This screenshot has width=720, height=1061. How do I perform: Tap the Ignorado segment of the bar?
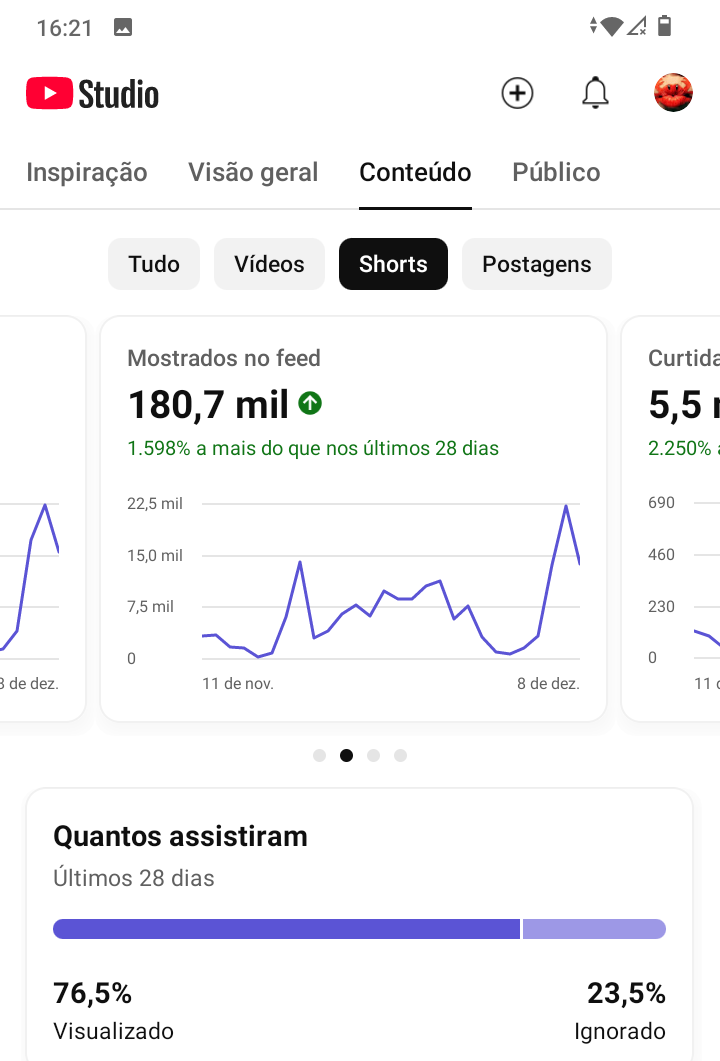pyautogui.click(x=594, y=929)
